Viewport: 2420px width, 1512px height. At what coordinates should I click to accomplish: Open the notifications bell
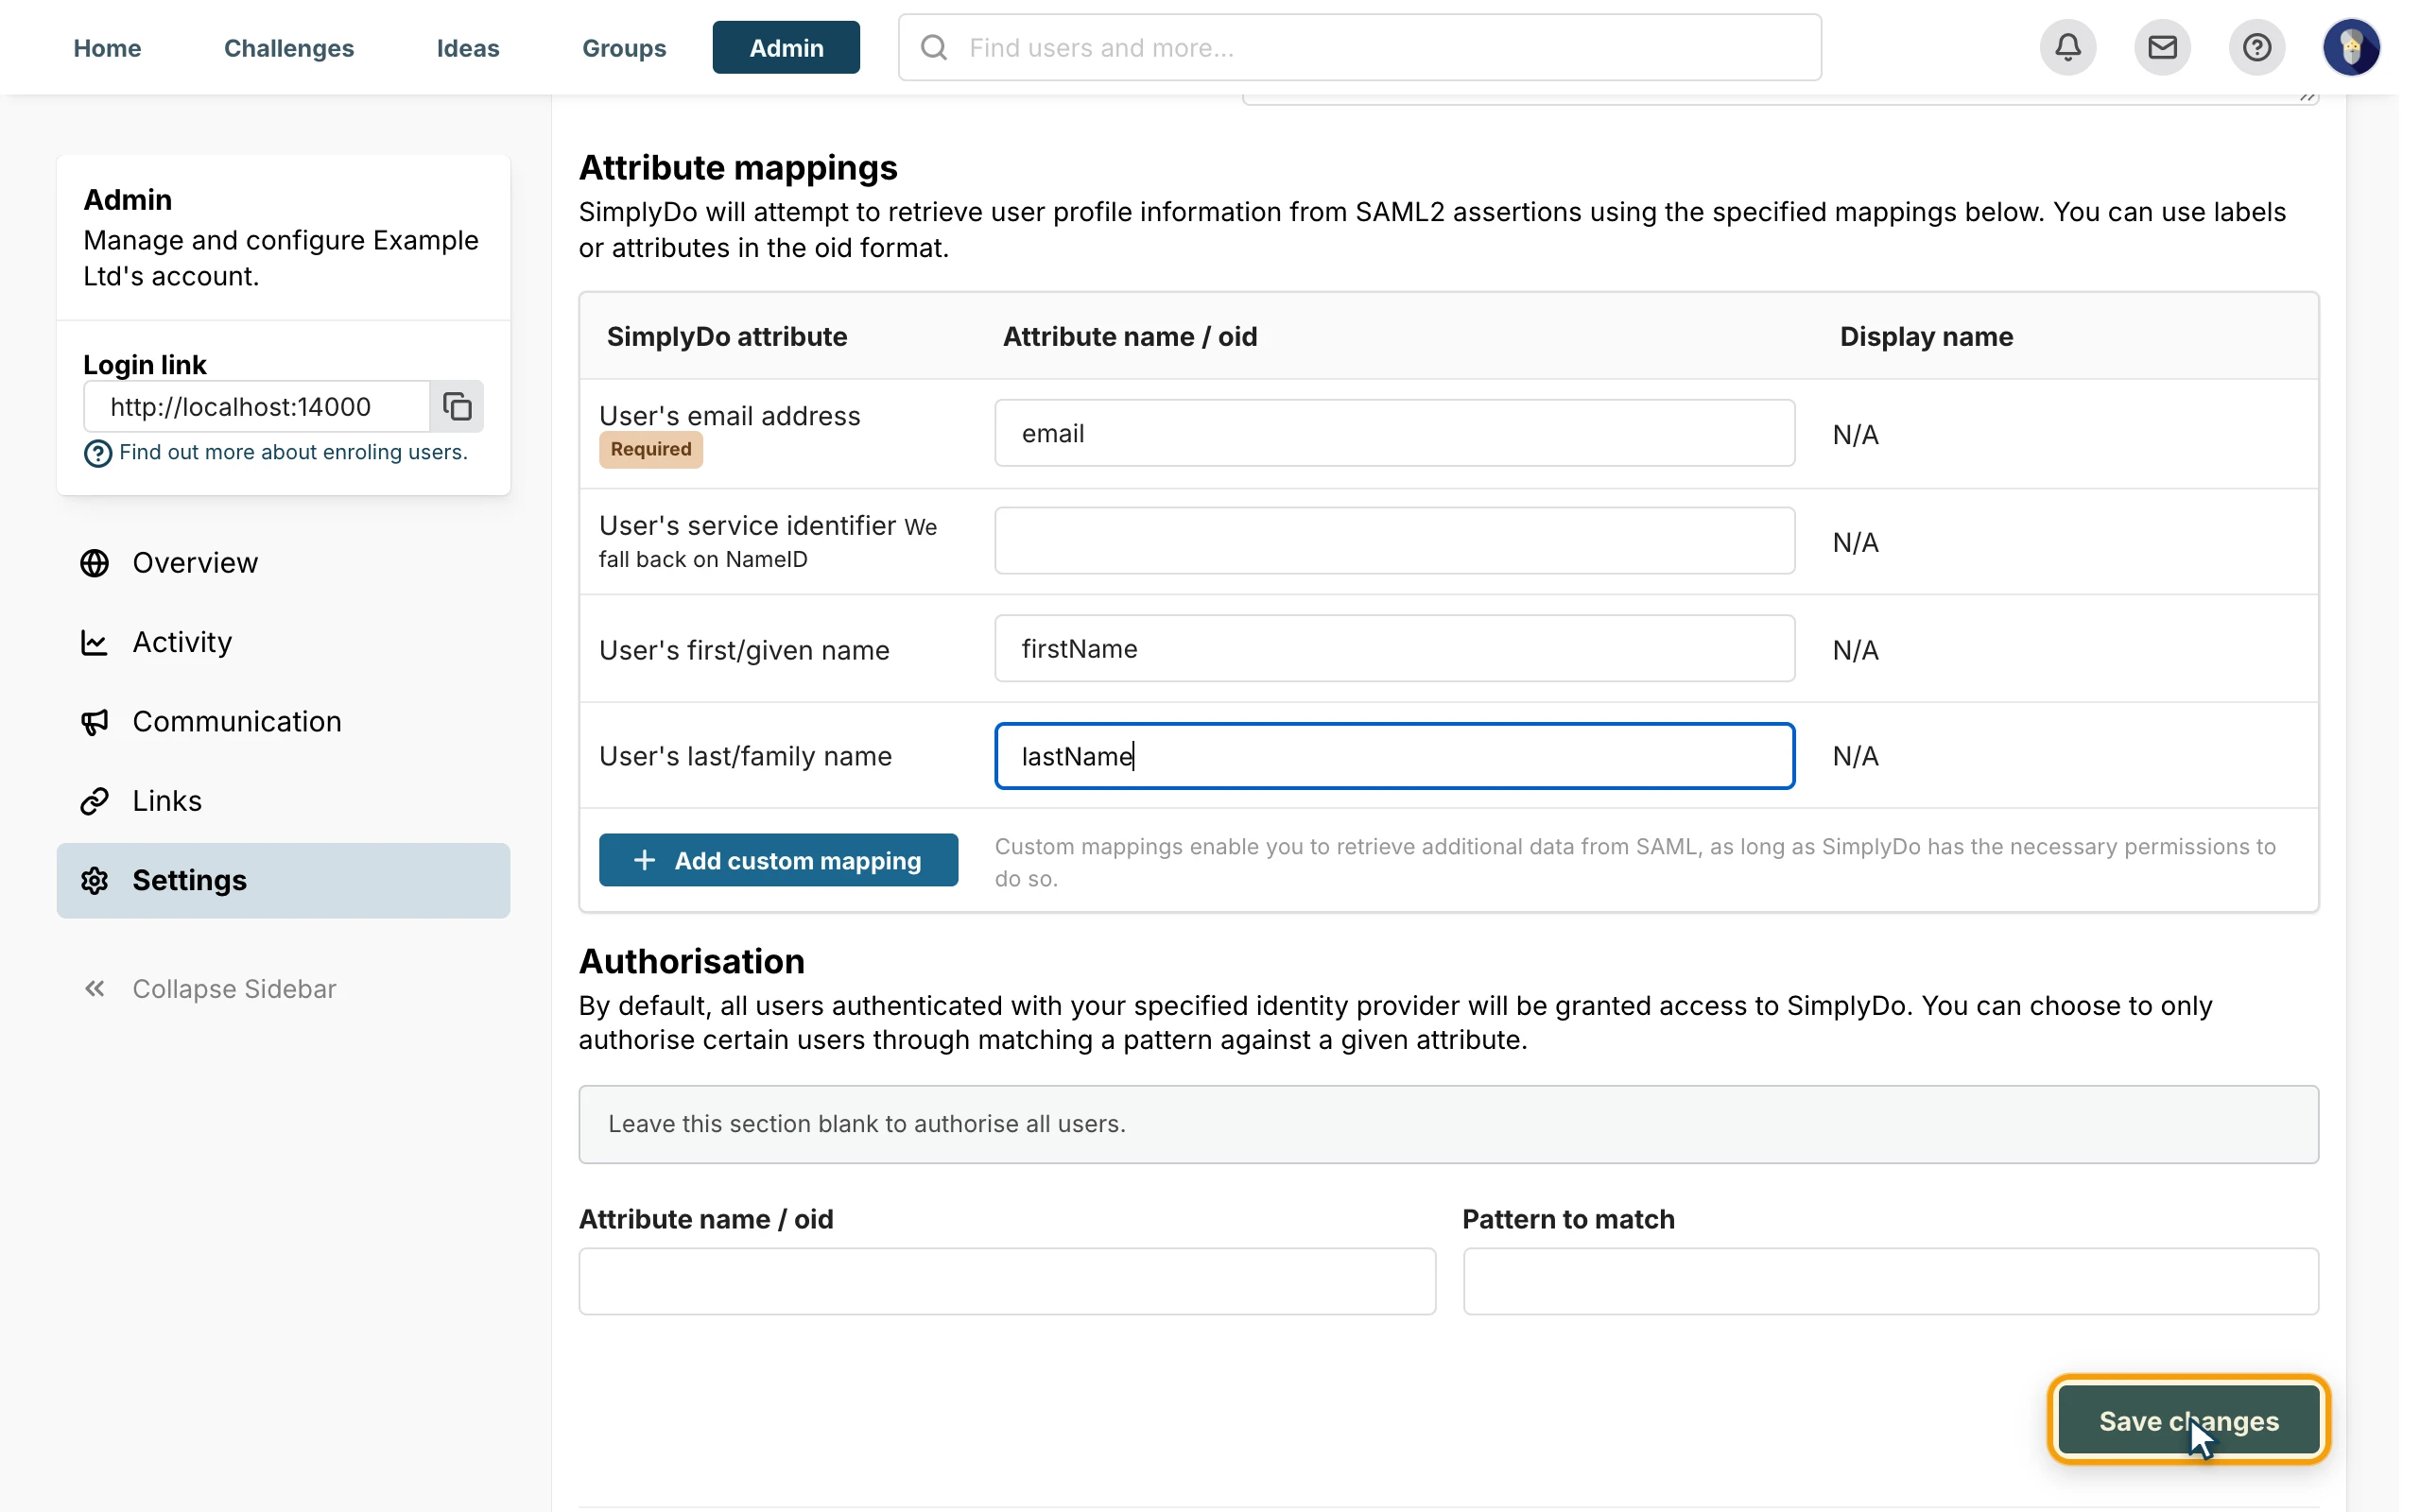(2067, 47)
